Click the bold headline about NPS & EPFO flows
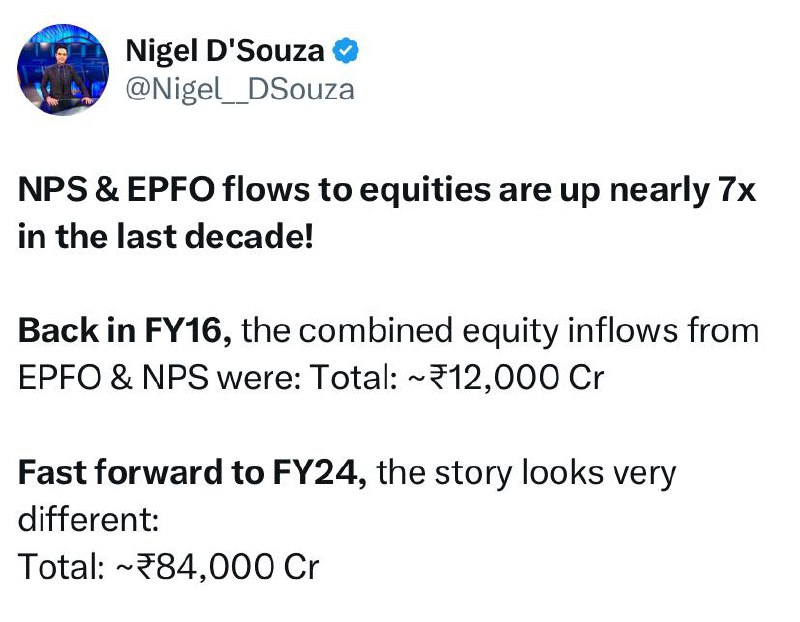This screenshot has height=622, width=800. (387, 192)
